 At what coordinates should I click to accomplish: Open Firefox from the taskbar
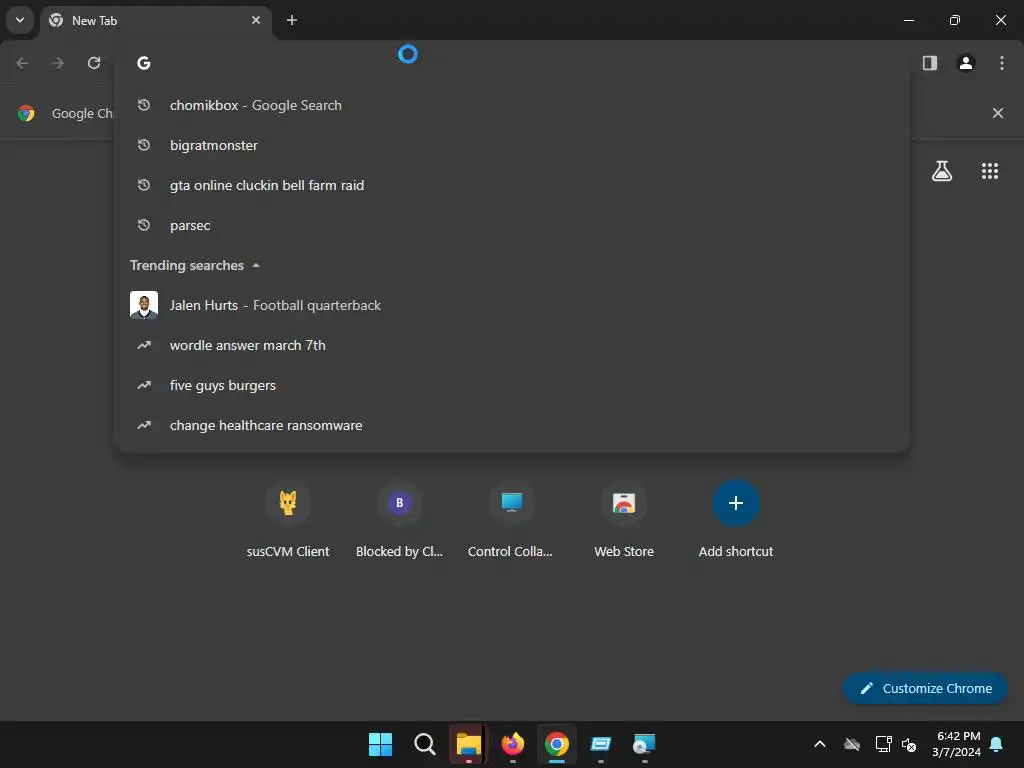tap(513, 744)
